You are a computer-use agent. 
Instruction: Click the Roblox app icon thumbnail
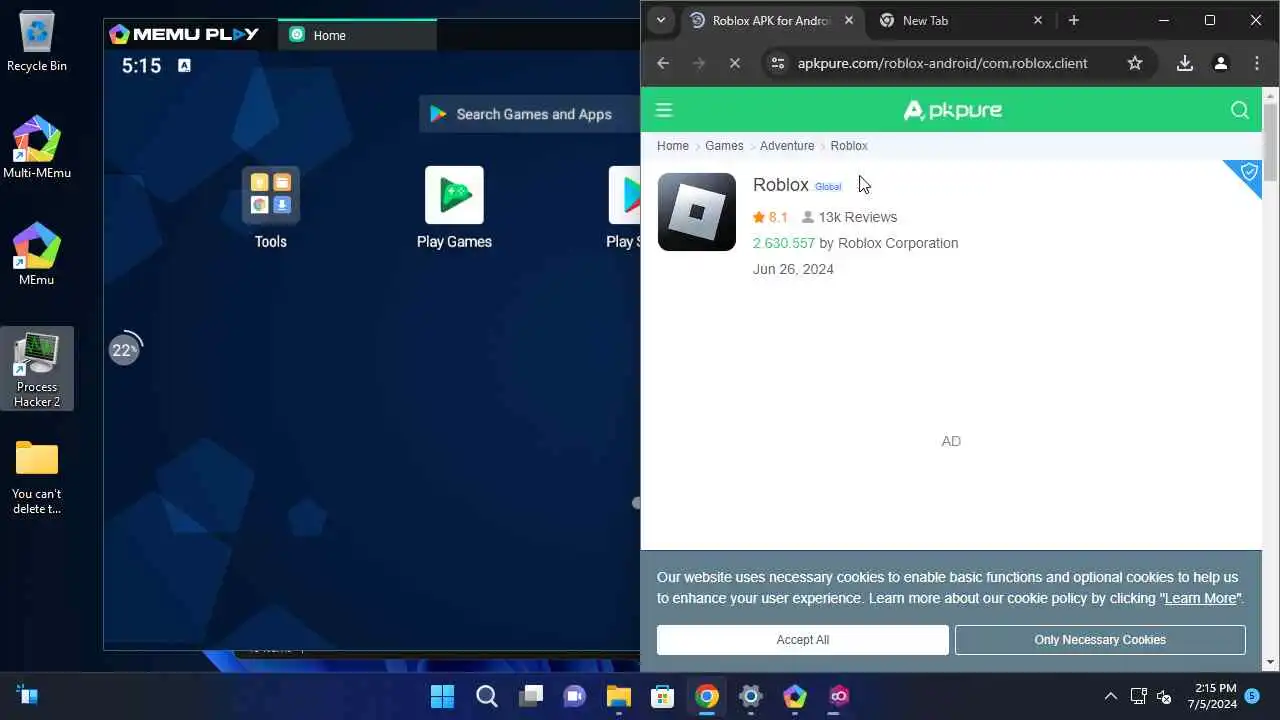(697, 212)
